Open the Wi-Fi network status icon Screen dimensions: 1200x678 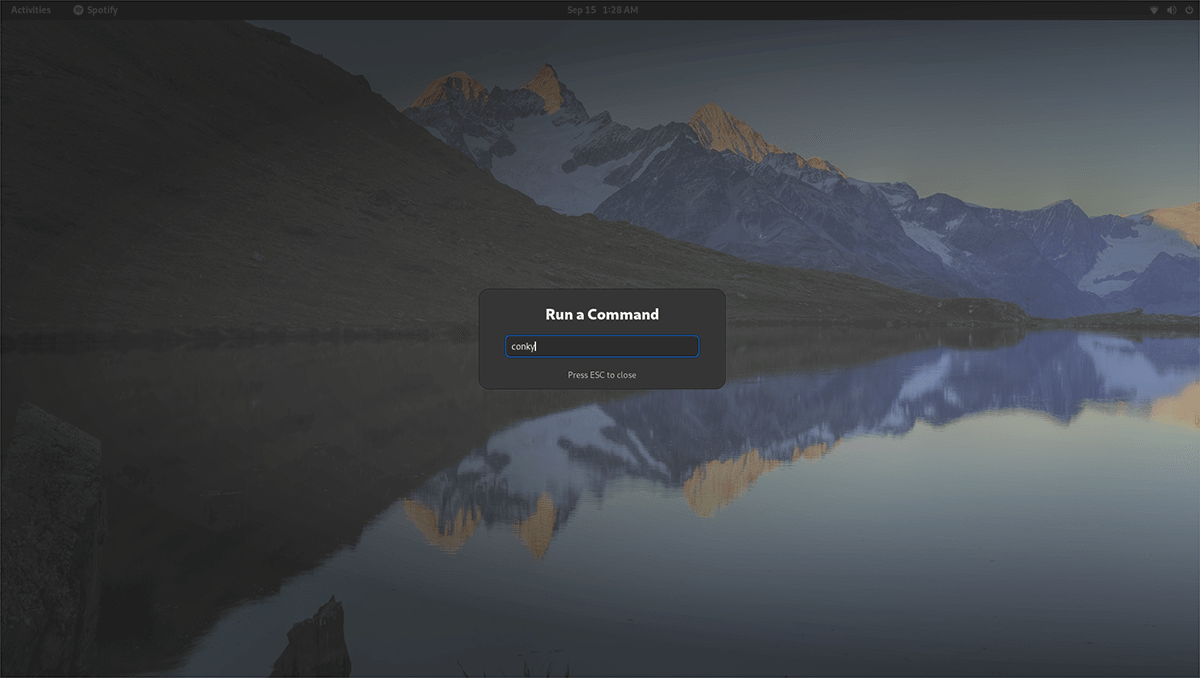(x=1153, y=10)
